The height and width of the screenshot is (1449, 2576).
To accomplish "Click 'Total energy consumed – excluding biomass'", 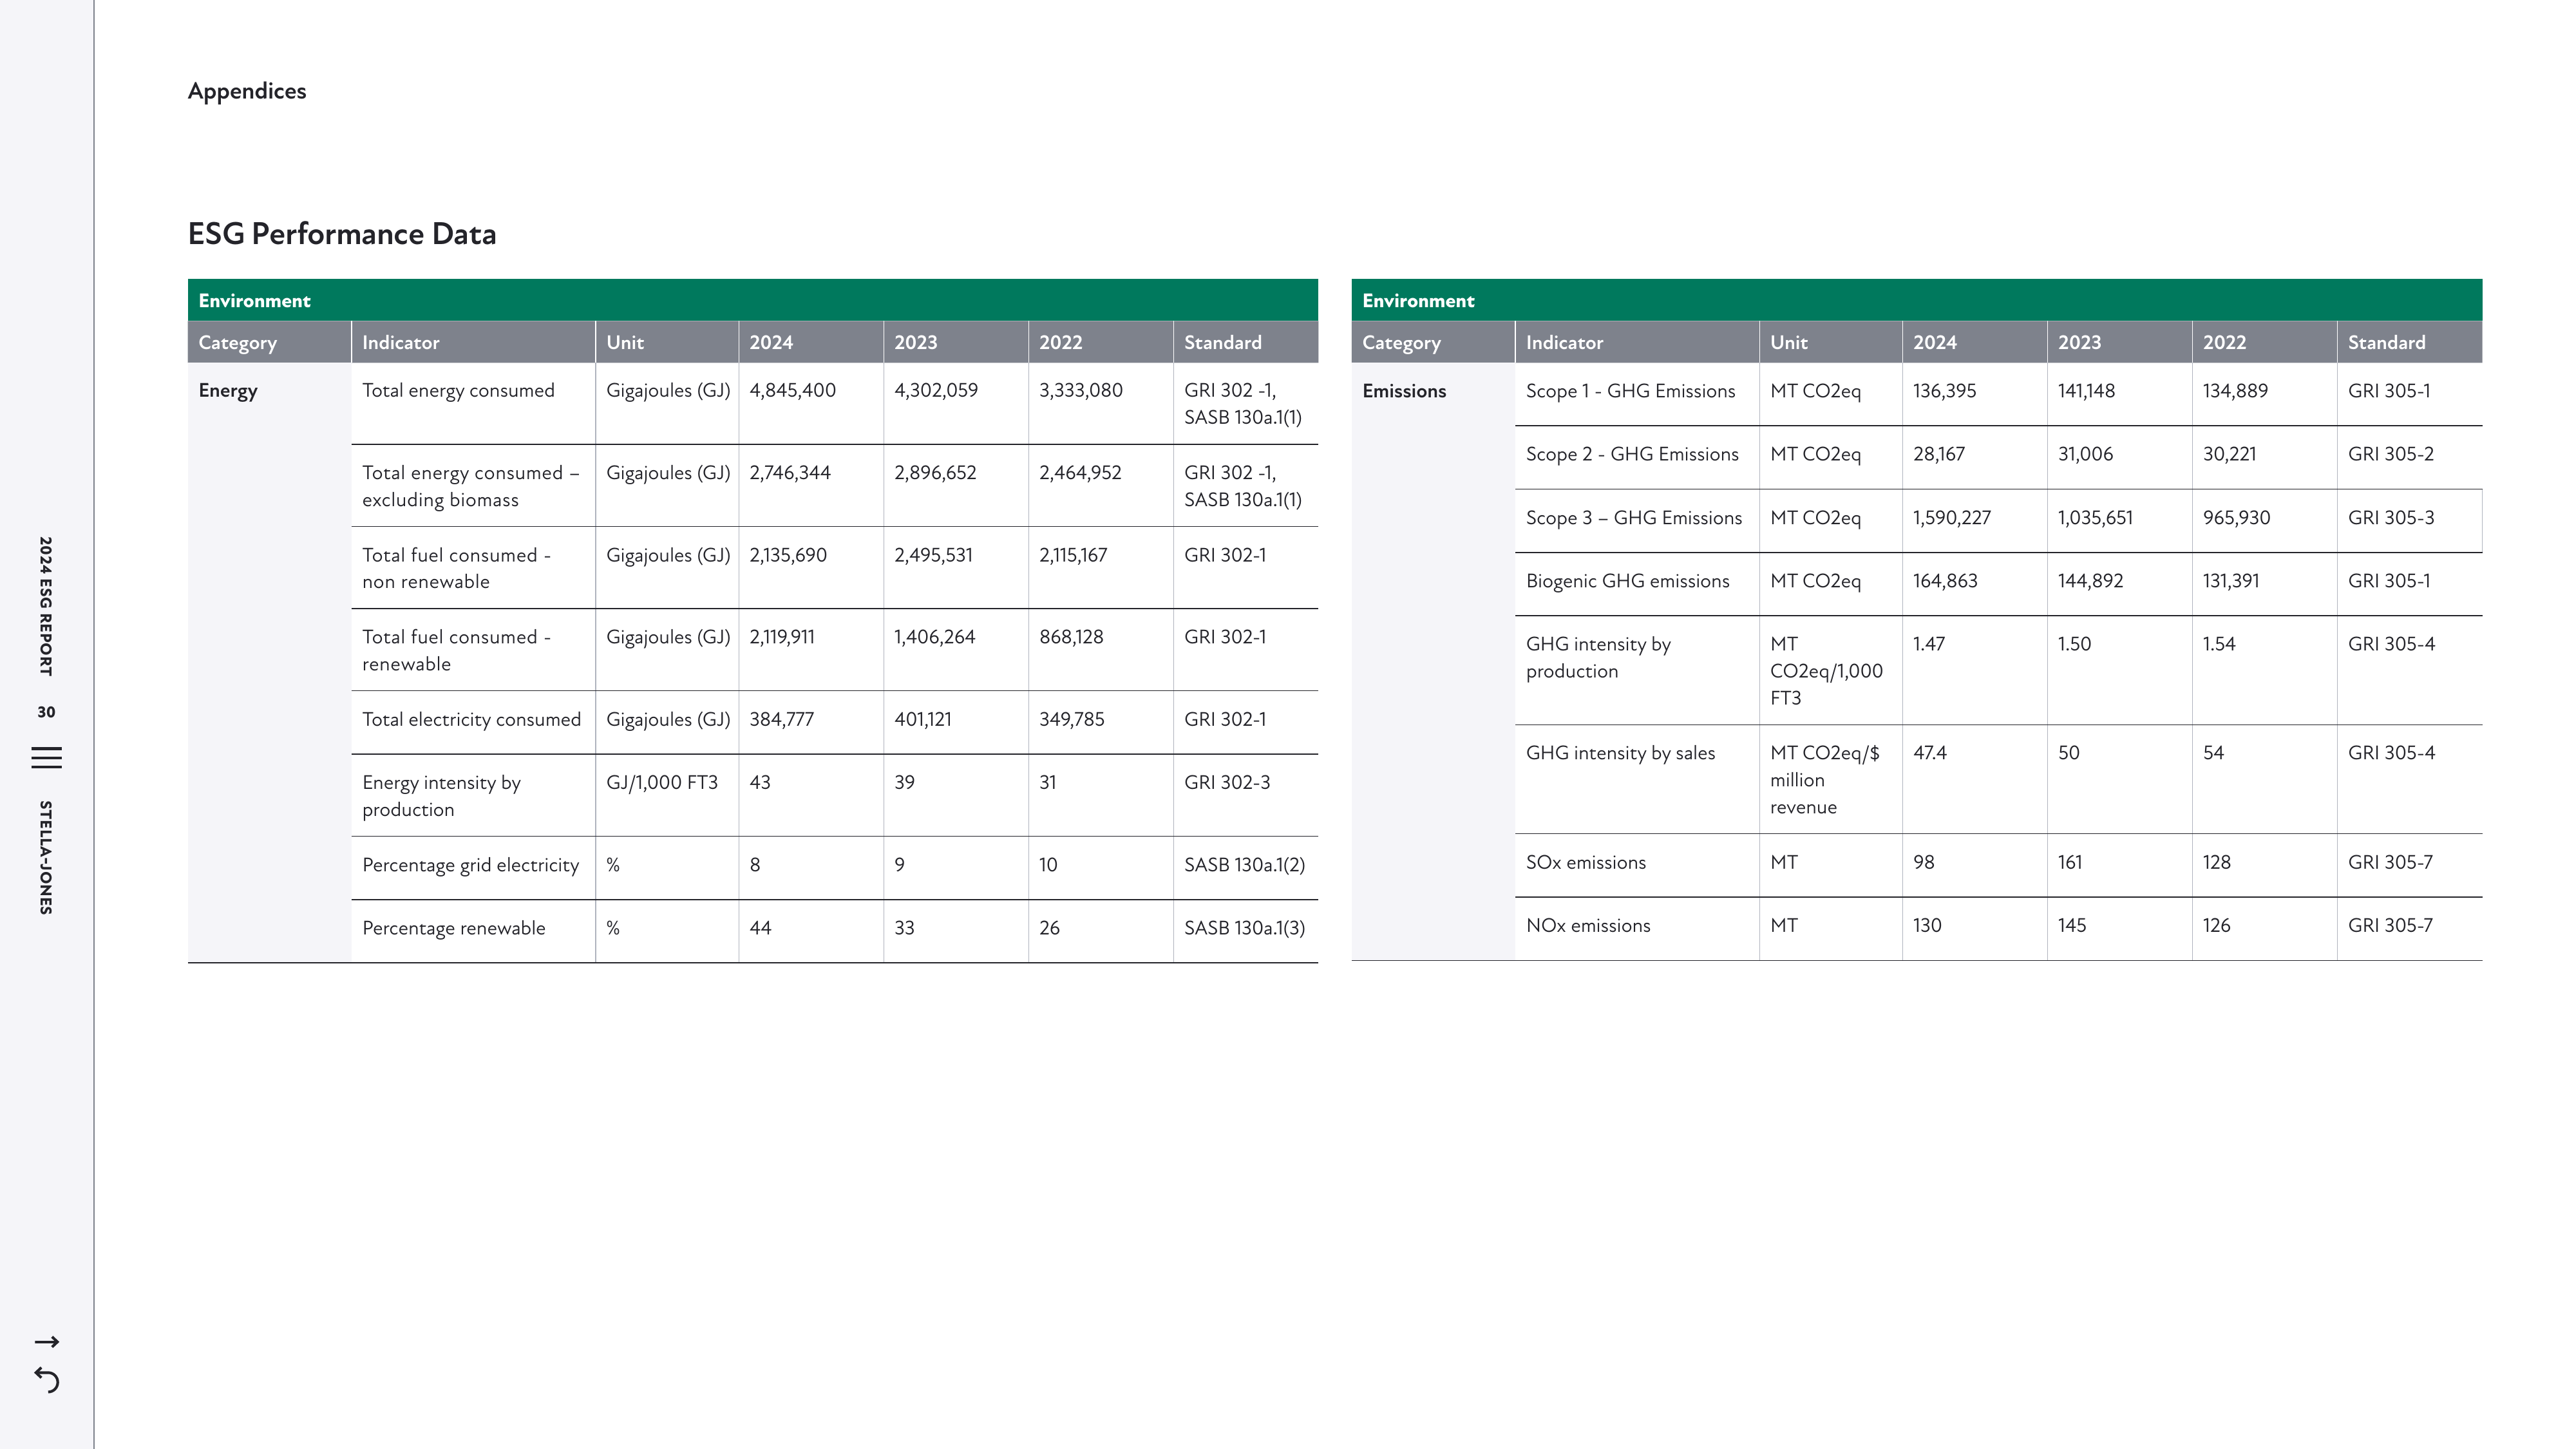I will click(471, 486).
